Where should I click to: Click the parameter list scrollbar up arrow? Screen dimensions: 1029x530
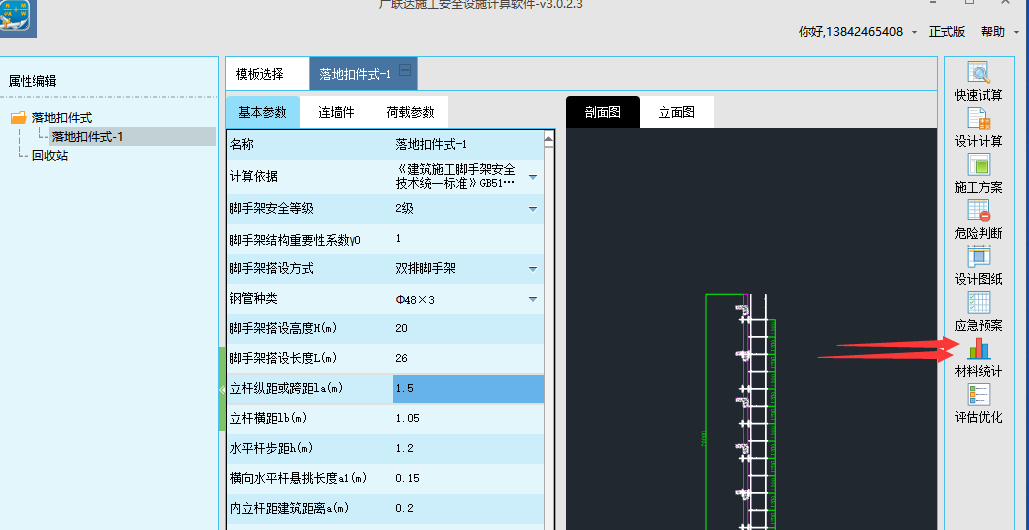550,140
